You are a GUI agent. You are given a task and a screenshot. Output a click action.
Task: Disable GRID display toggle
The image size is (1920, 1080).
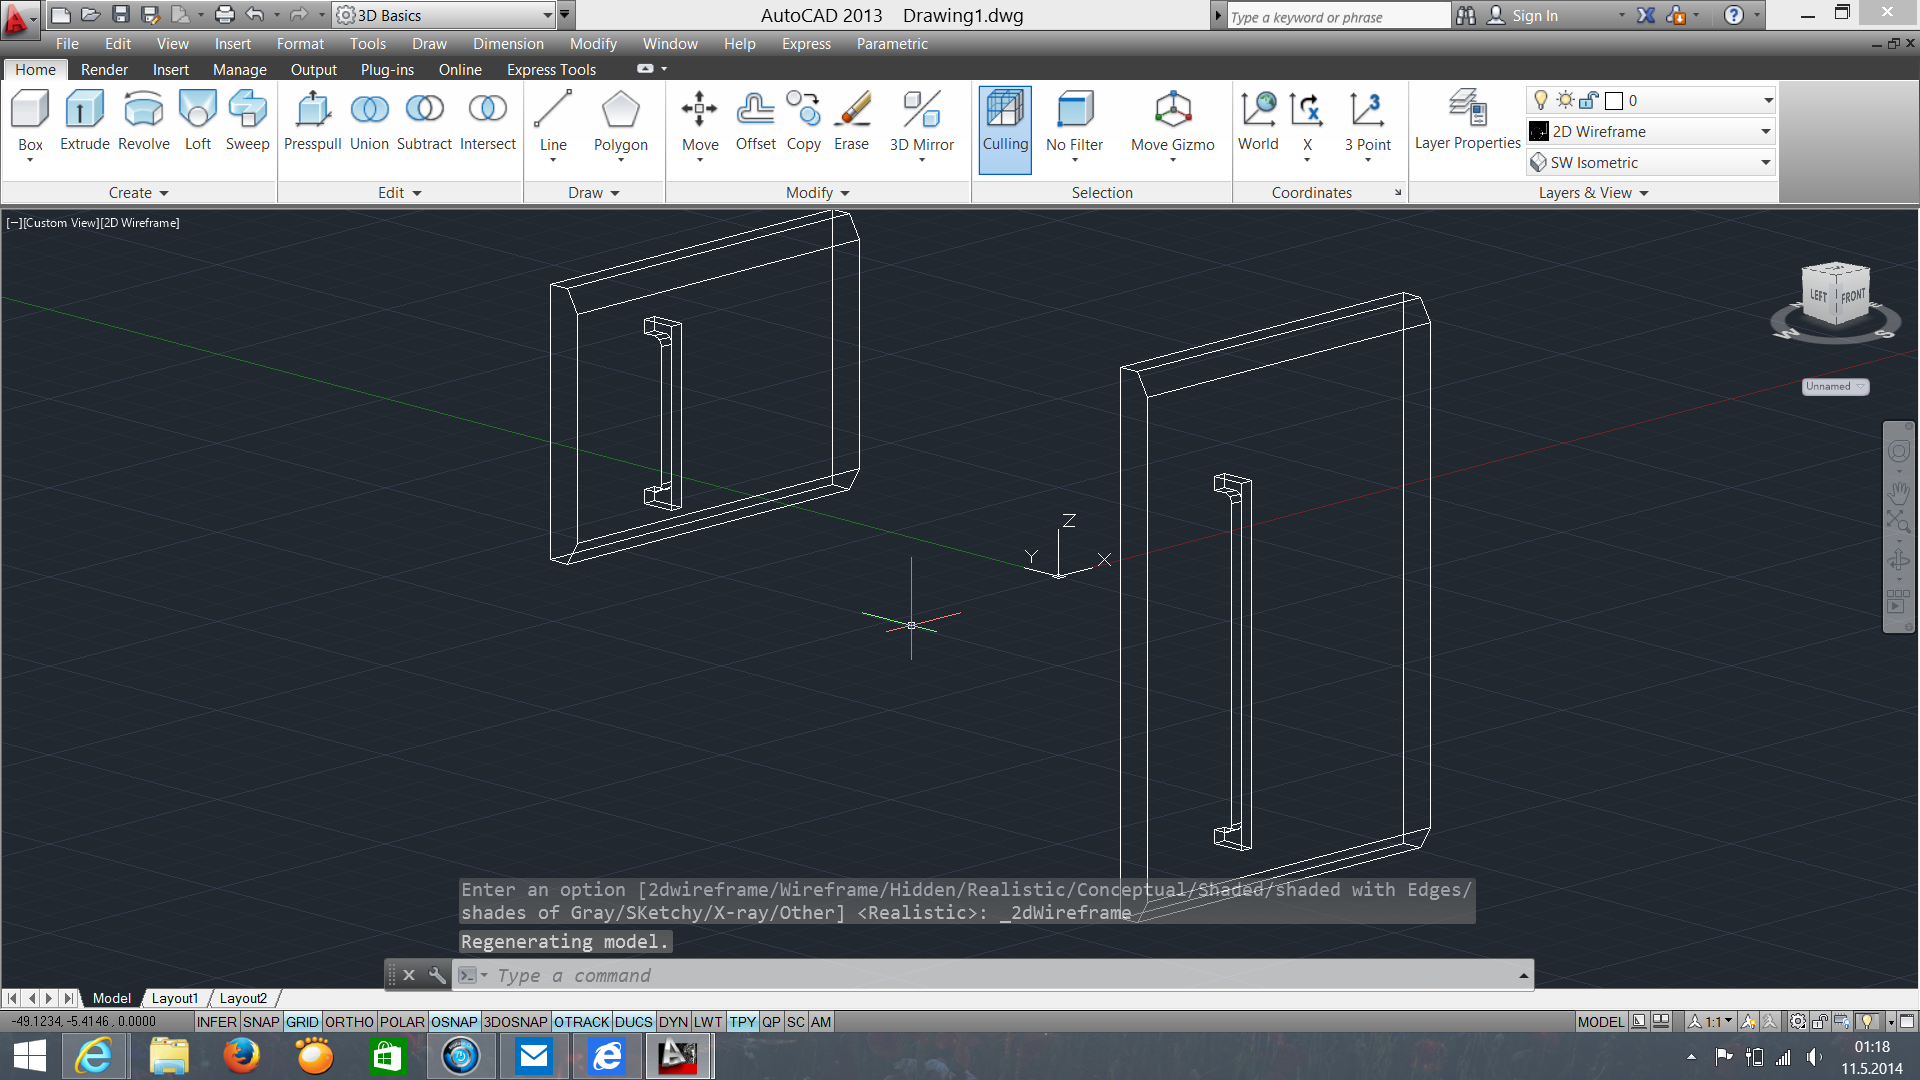click(x=302, y=1022)
